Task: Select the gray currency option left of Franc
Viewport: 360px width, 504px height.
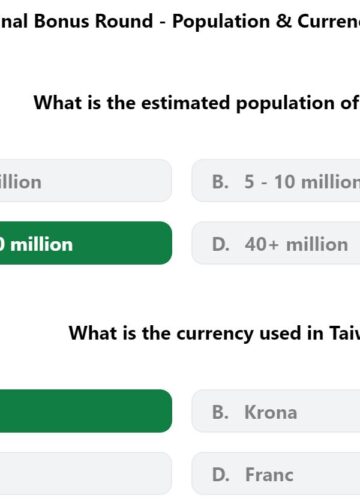Action: coord(86,474)
